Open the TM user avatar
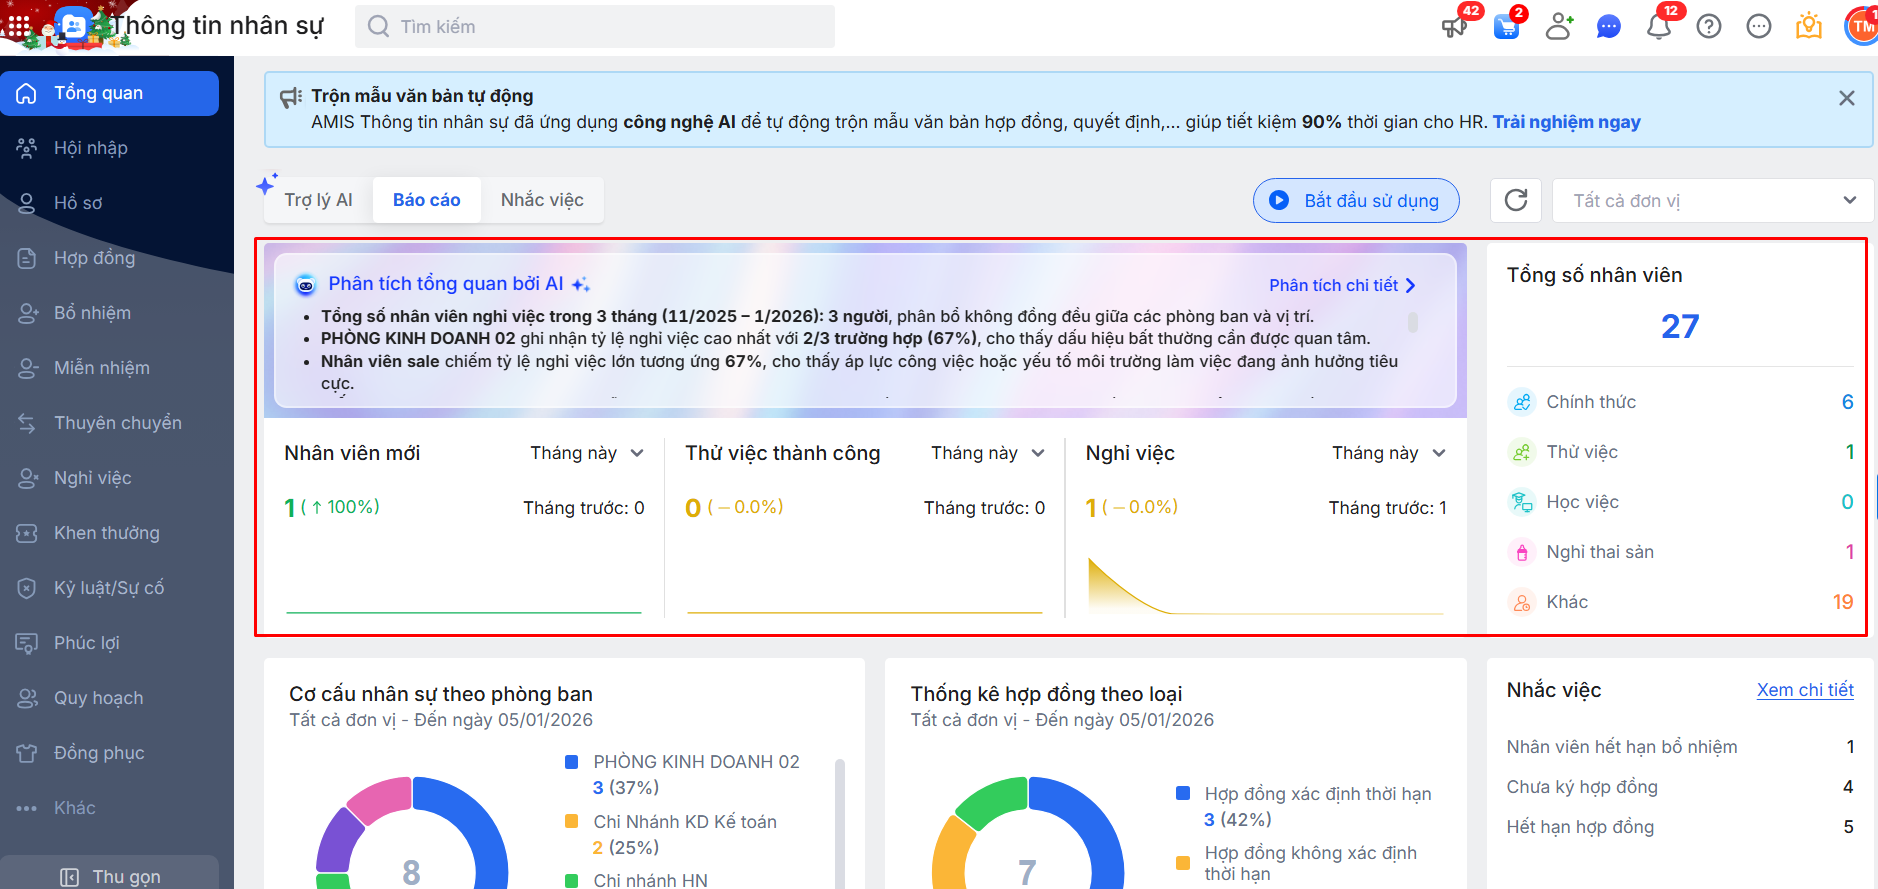 [1861, 26]
